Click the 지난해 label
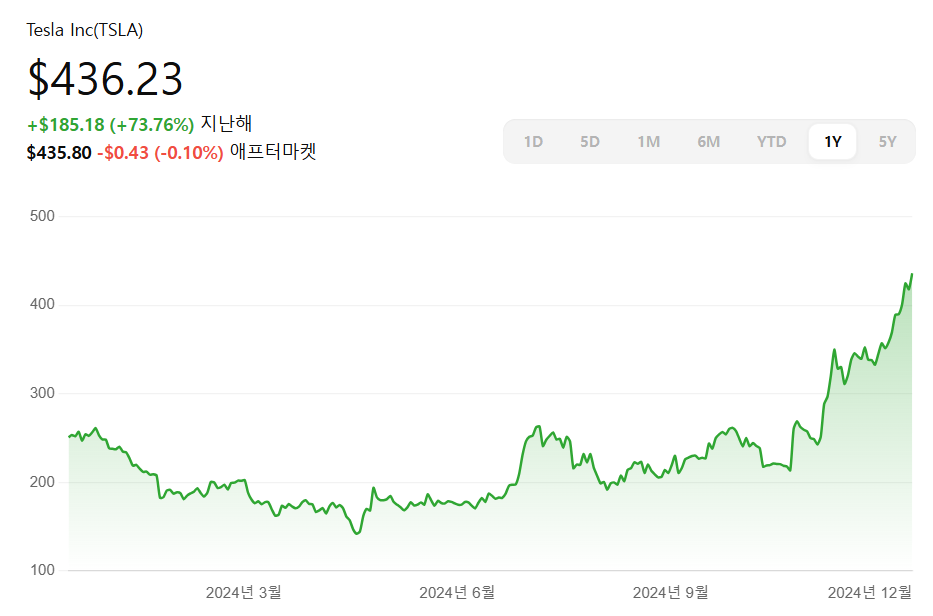The height and width of the screenshot is (616, 933). (227, 124)
